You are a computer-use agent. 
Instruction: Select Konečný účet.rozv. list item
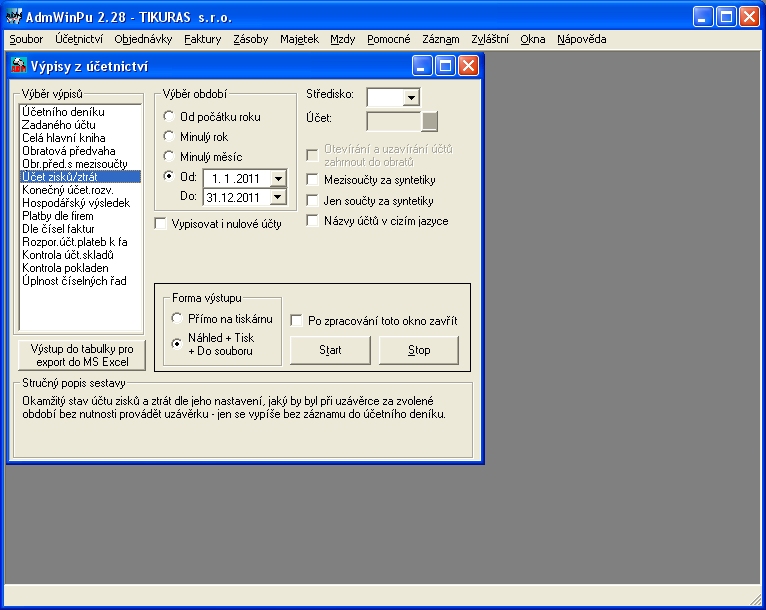point(80,190)
